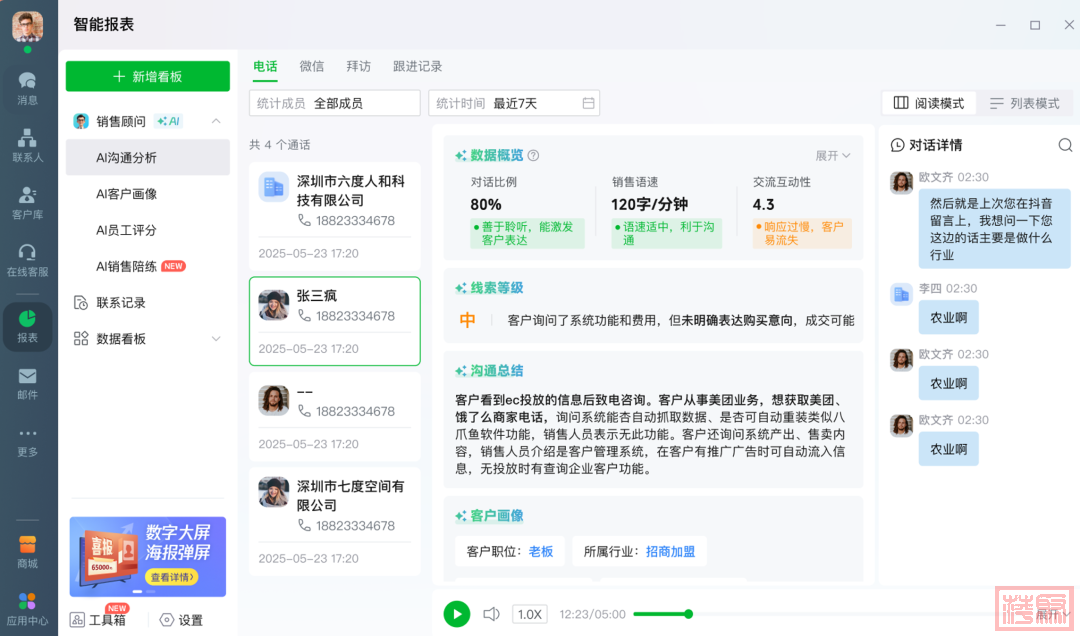Open the 统计成员 member dropdown
The image size is (1080, 636).
[335, 103]
